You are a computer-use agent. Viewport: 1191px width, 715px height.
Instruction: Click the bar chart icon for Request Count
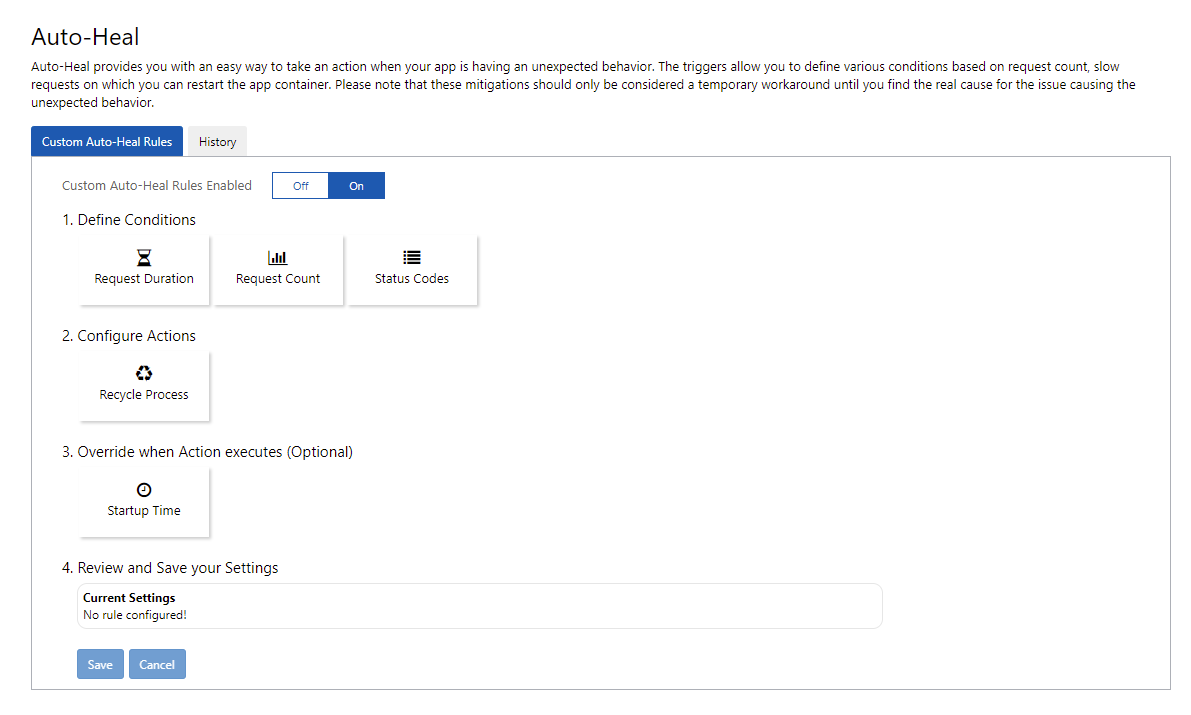(x=278, y=258)
